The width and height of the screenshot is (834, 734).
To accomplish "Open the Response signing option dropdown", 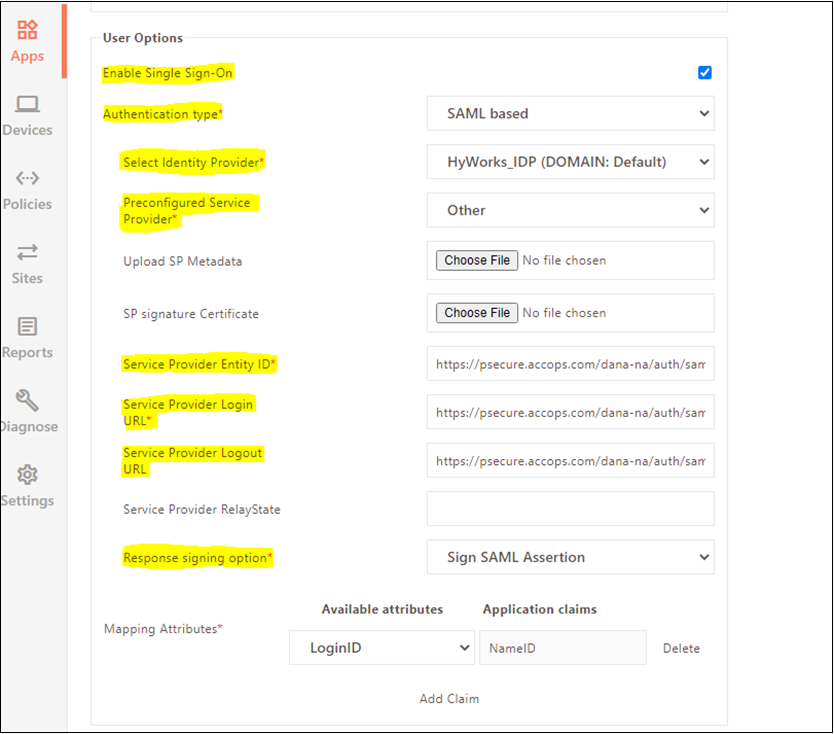I will point(570,558).
